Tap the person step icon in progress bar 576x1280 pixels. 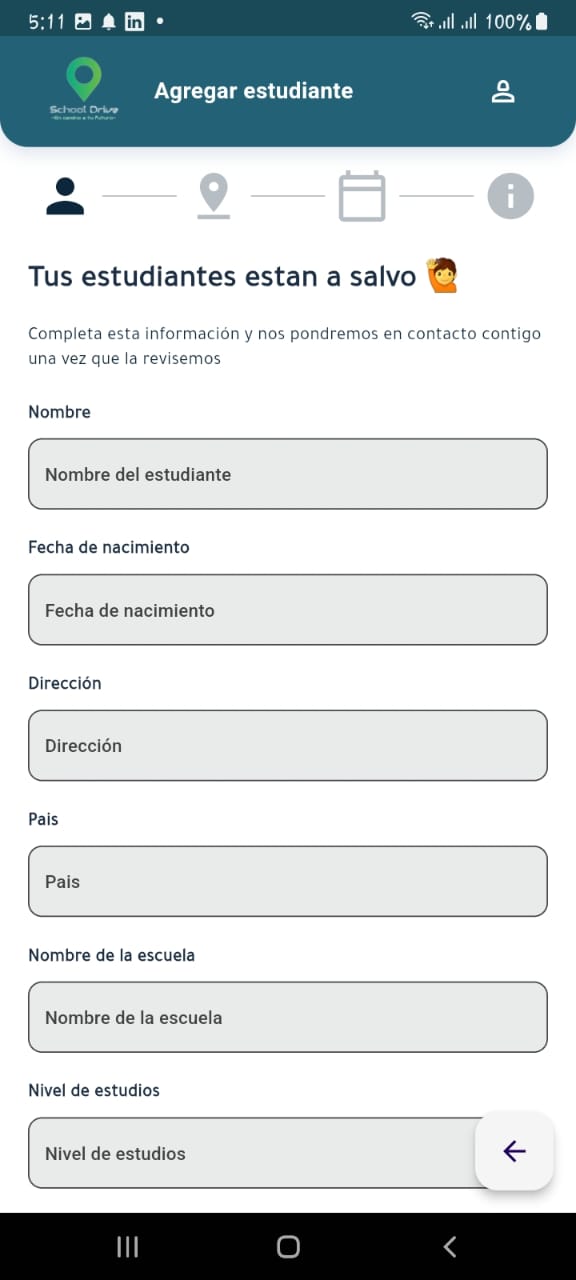coord(64,195)
